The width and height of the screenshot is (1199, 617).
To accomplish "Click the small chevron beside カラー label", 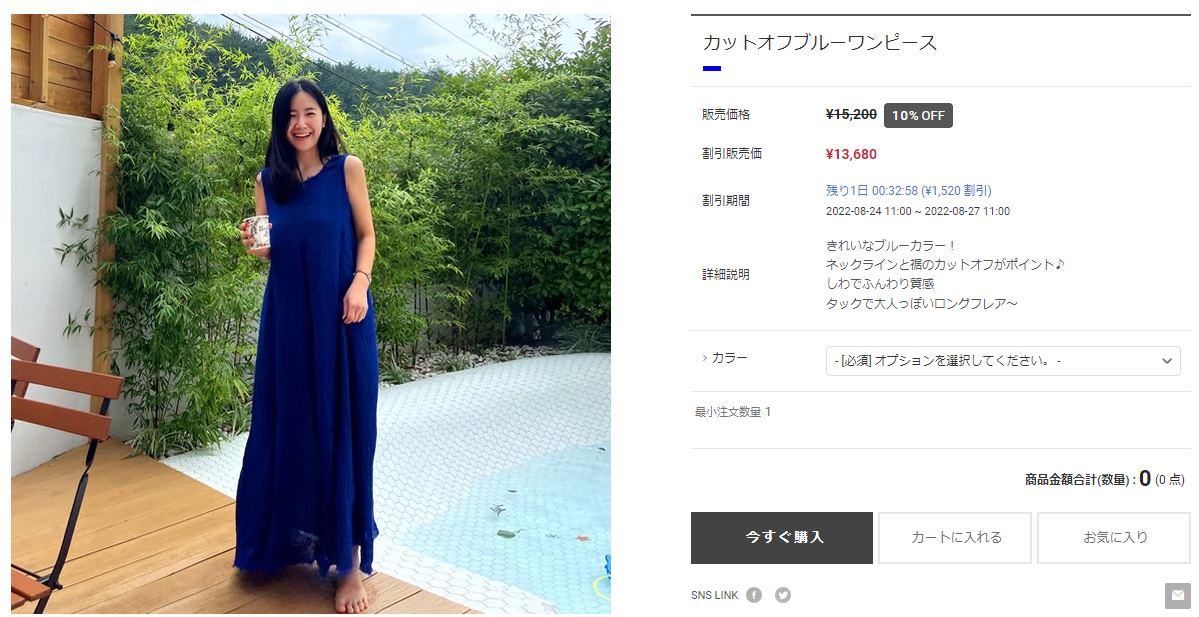I will [704, 358].
